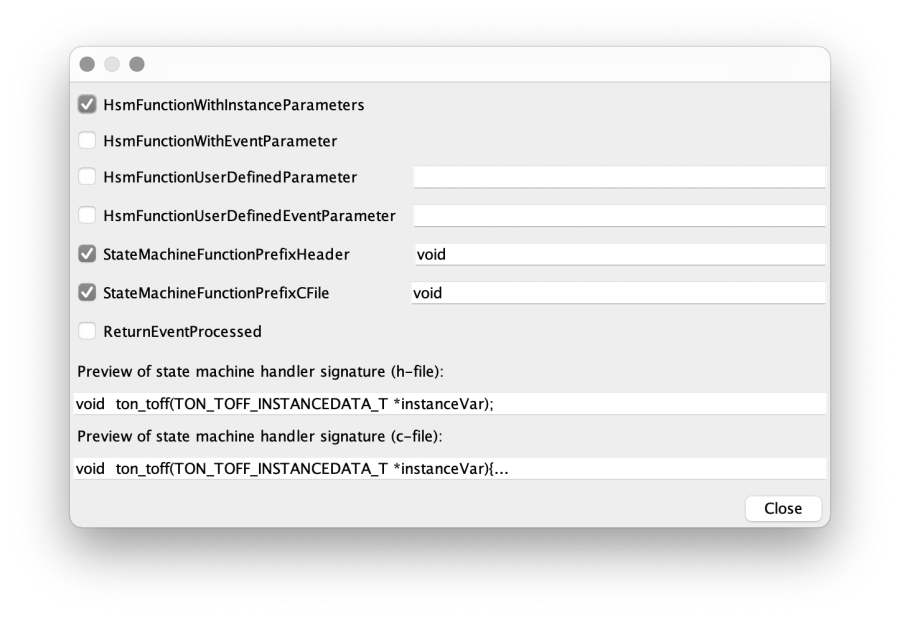The width and height of the screenshot is (900, 619).
Task: Disable StateMachineFunctionPrefixHeader checkbox
Action: coord(87,254)
